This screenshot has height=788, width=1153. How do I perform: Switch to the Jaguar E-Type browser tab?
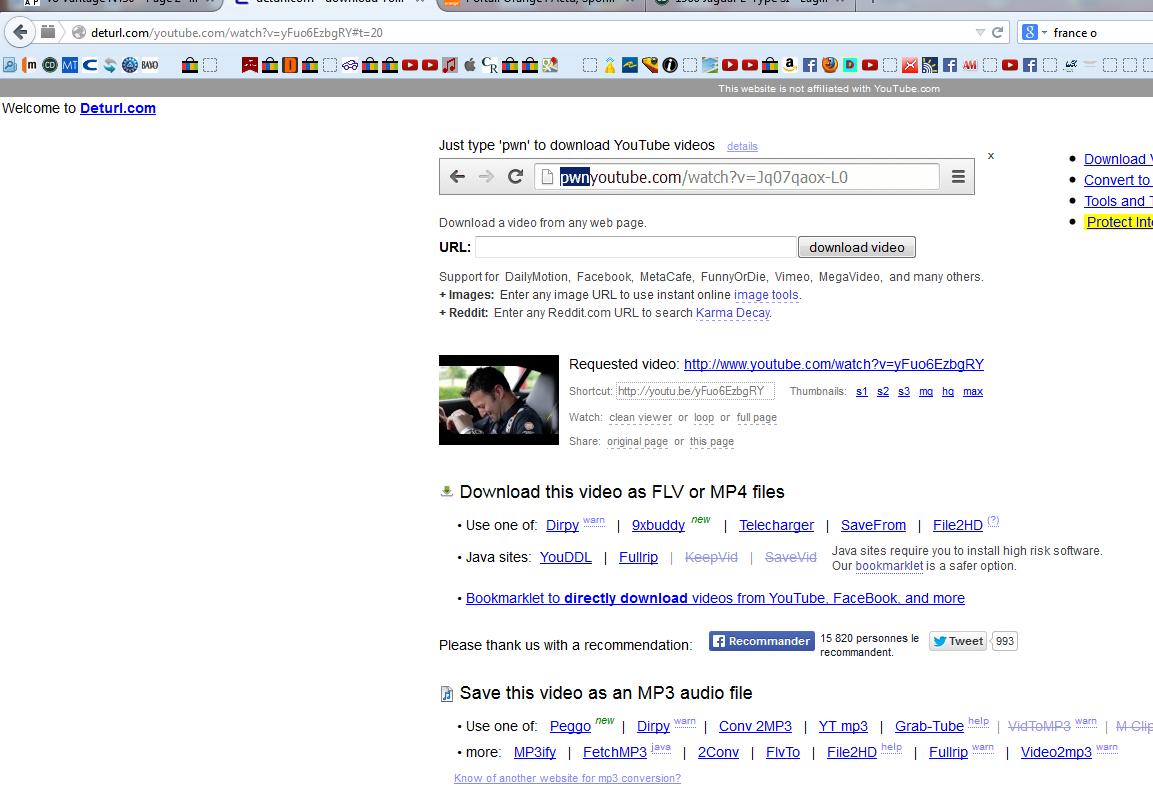750,3
